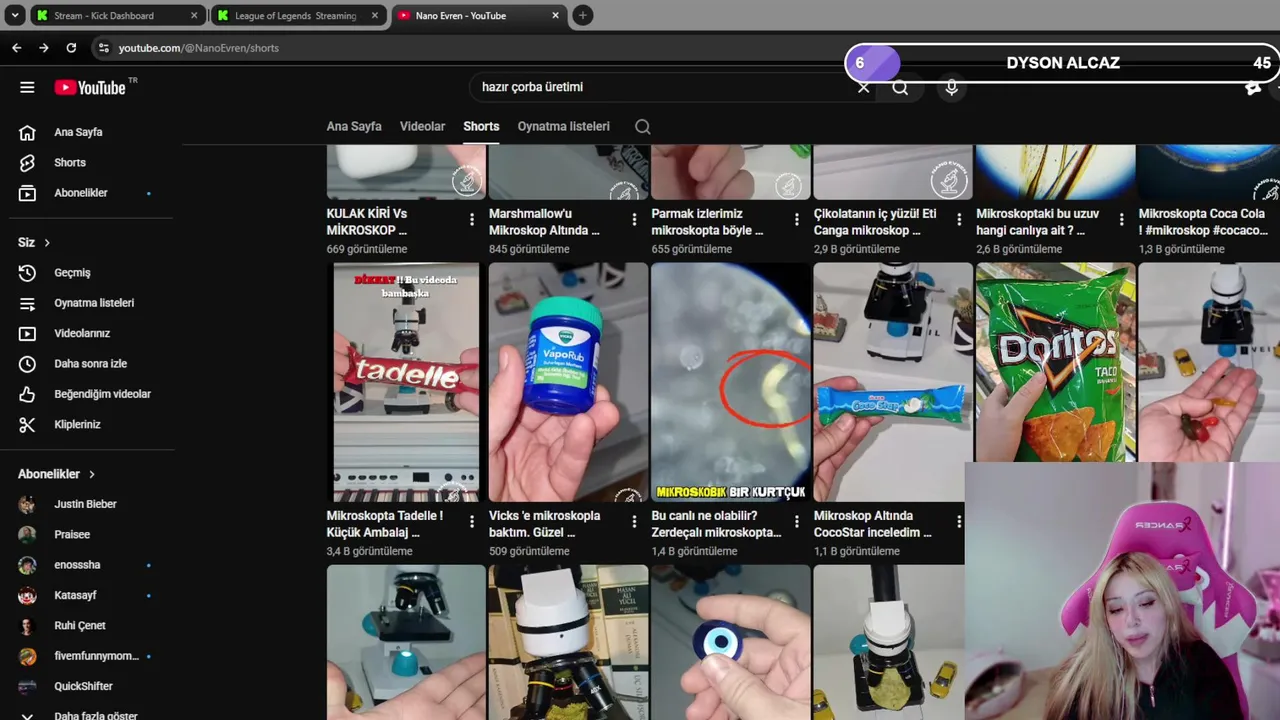The image size is (1280, 720).
Task: Open the YouTube hamburger guide menu
Action: [x=27, y=87]
